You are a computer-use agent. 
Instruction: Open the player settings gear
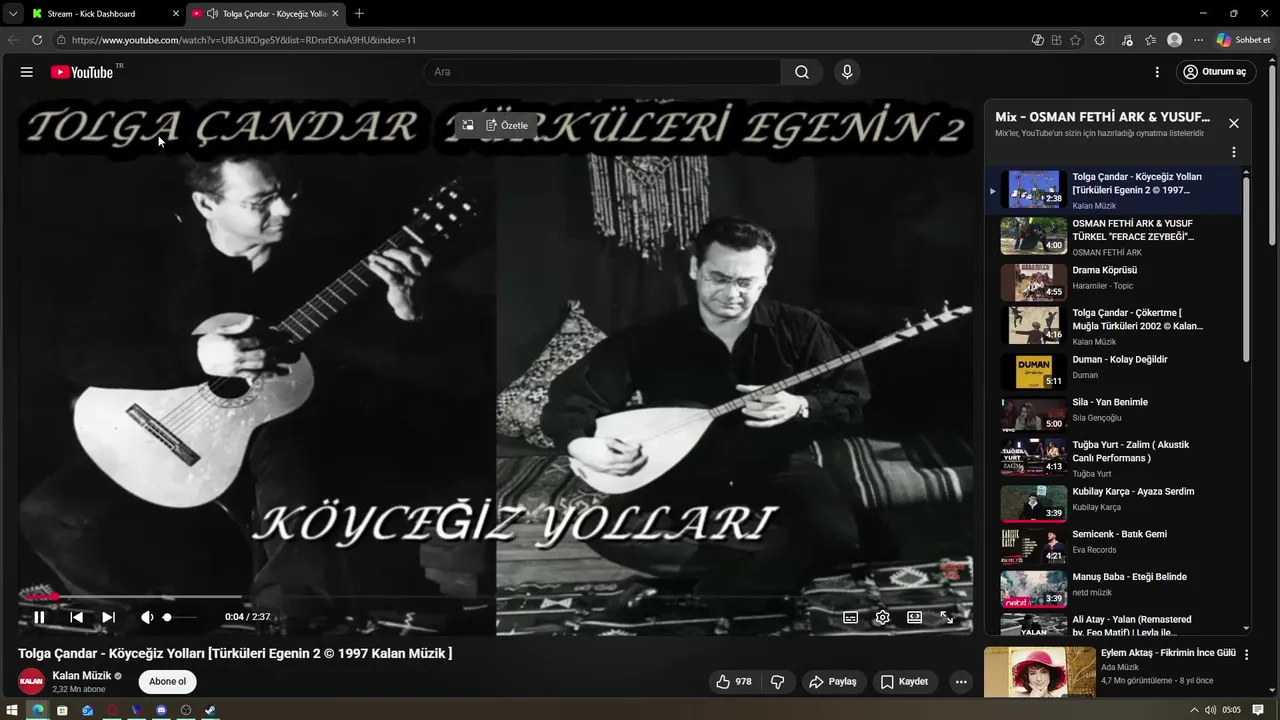coord(882,617)
